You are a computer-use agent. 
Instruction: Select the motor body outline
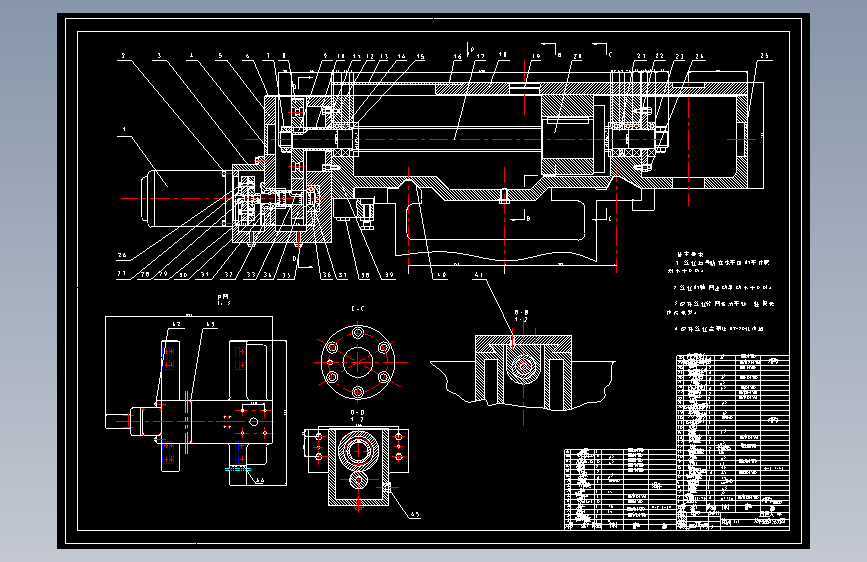click(185, 199)
